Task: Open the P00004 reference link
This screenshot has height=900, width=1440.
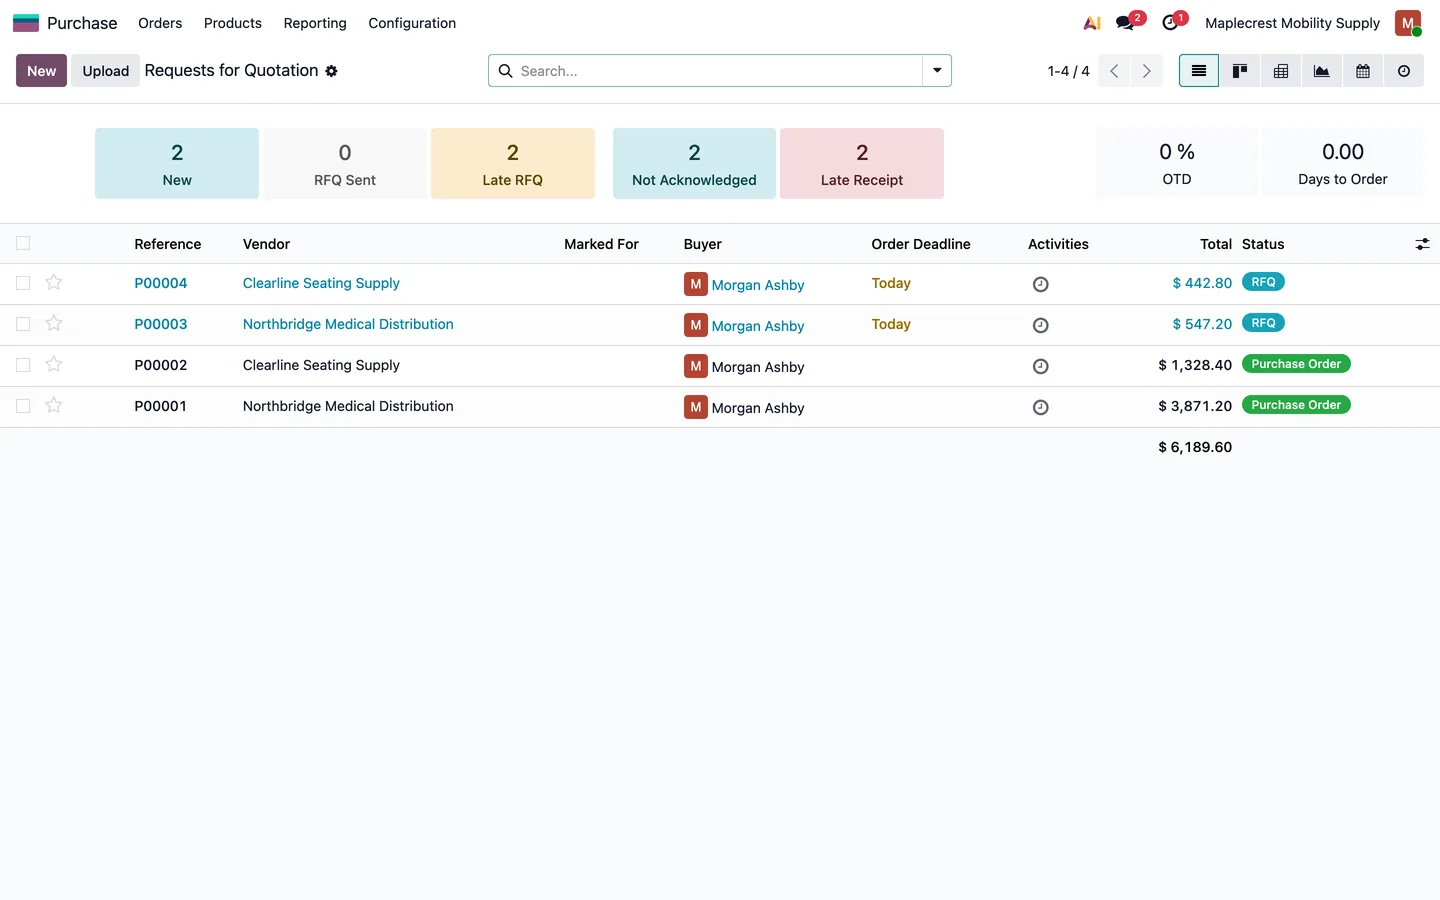Action: (161, 283)
